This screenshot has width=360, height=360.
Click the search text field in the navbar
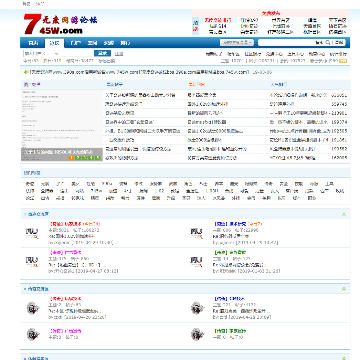pyautogui.click(x=291, y=43)
